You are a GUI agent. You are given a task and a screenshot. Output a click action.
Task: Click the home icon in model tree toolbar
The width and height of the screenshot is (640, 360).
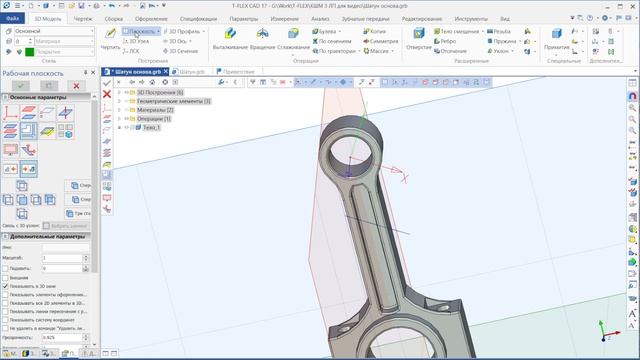[152, 82]
